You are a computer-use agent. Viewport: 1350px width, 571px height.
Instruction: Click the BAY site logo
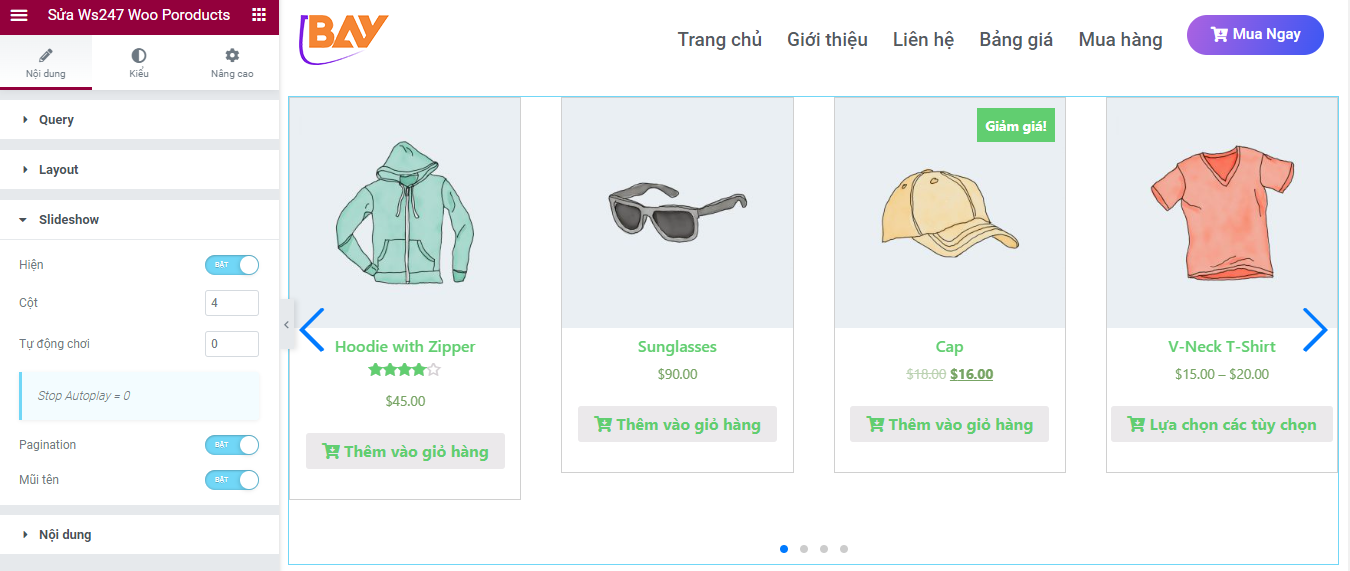344,38
